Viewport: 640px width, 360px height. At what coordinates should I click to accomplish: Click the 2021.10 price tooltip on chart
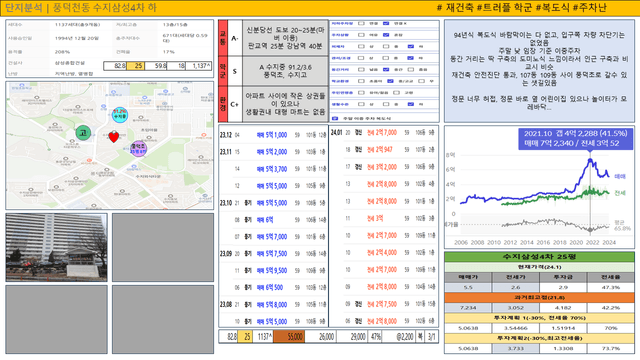tap(576, 139)
